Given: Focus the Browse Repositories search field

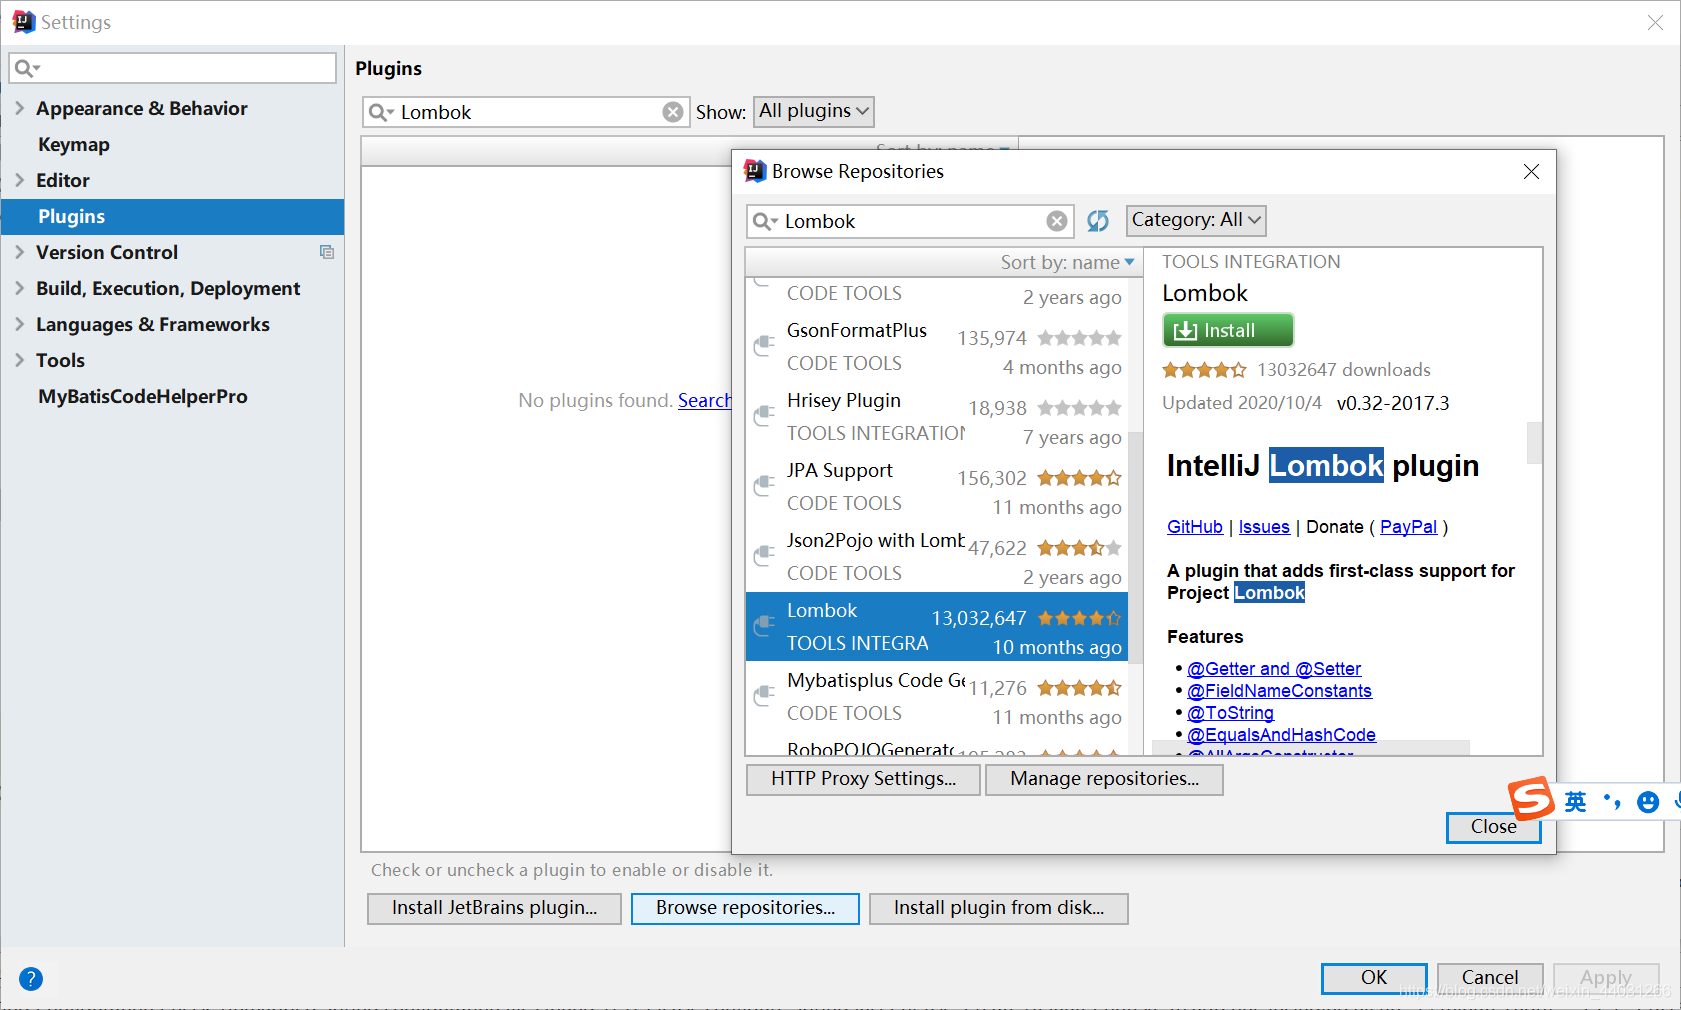Looking at the screenshot, I should pyautogui.click(x=911, y=221).
